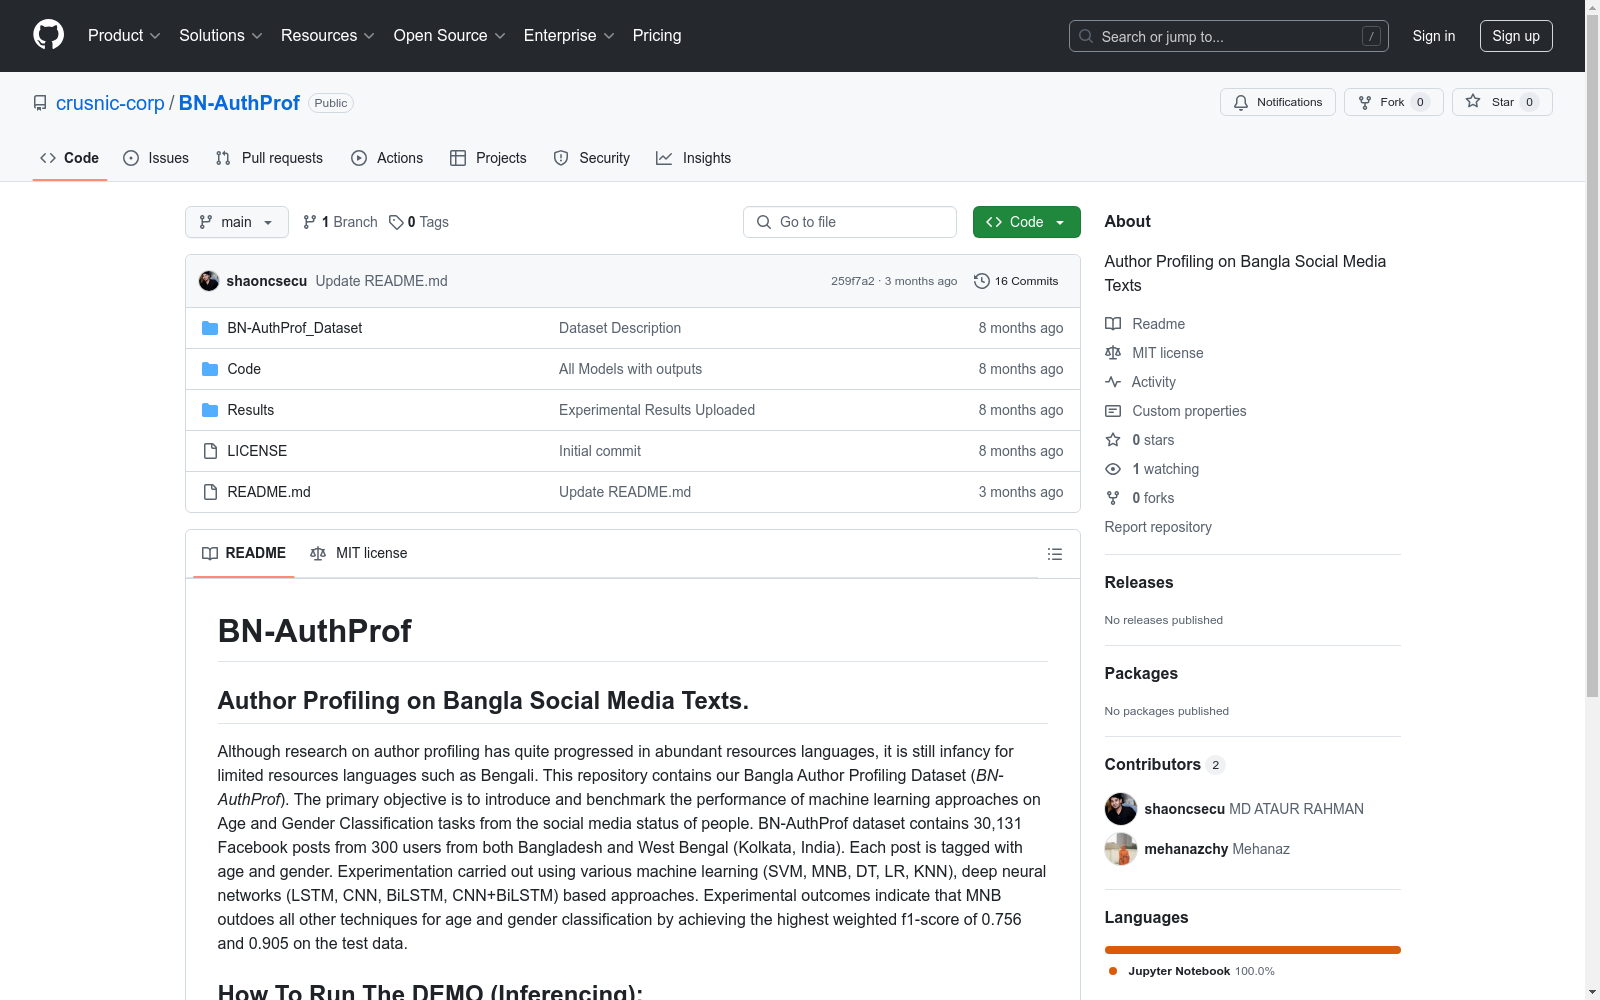Image resolution: width=1600 pixels, height=1000 pixels.
Task: Click the book icon beside Readme
Action: [x=1113, y=324]
